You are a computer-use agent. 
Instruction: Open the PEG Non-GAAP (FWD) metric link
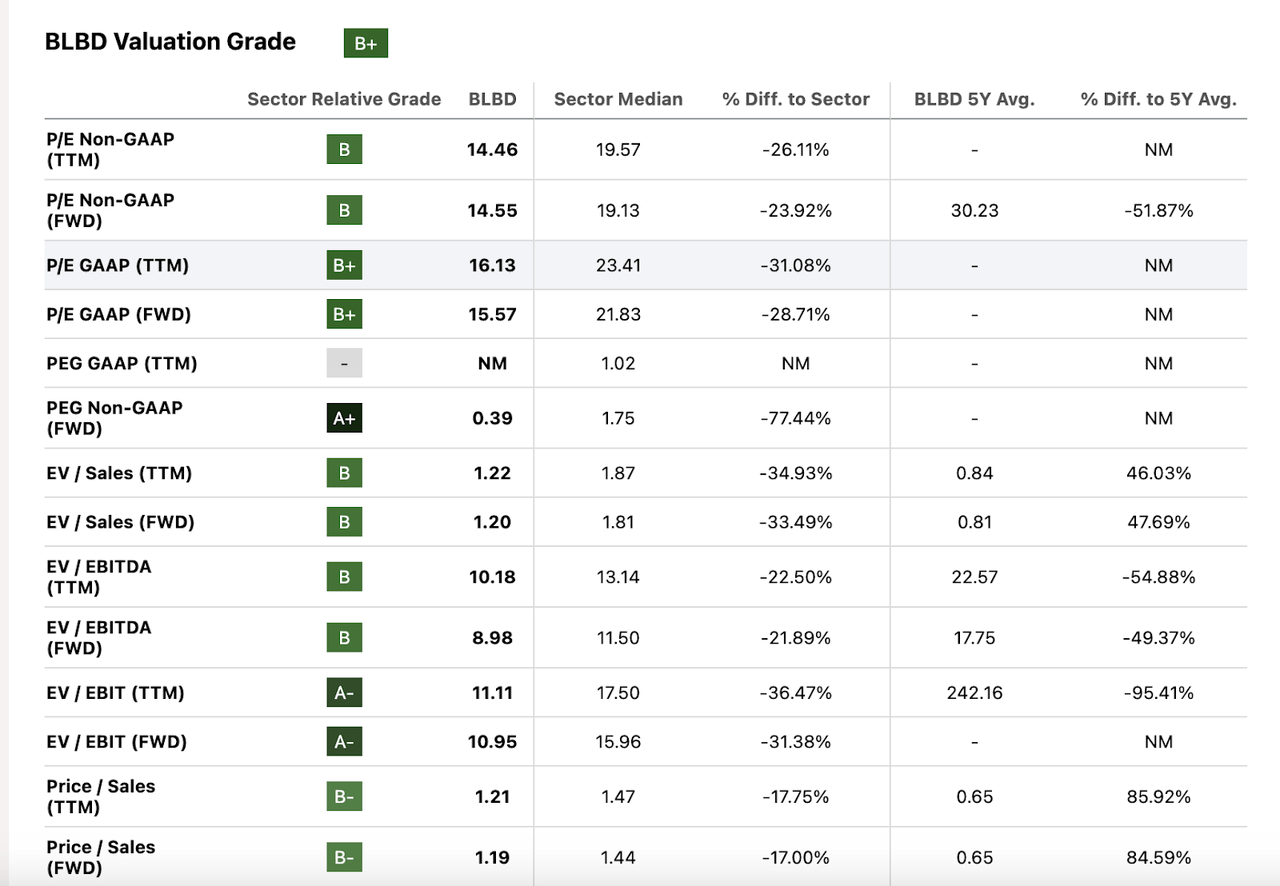click(x=114, y=419)
